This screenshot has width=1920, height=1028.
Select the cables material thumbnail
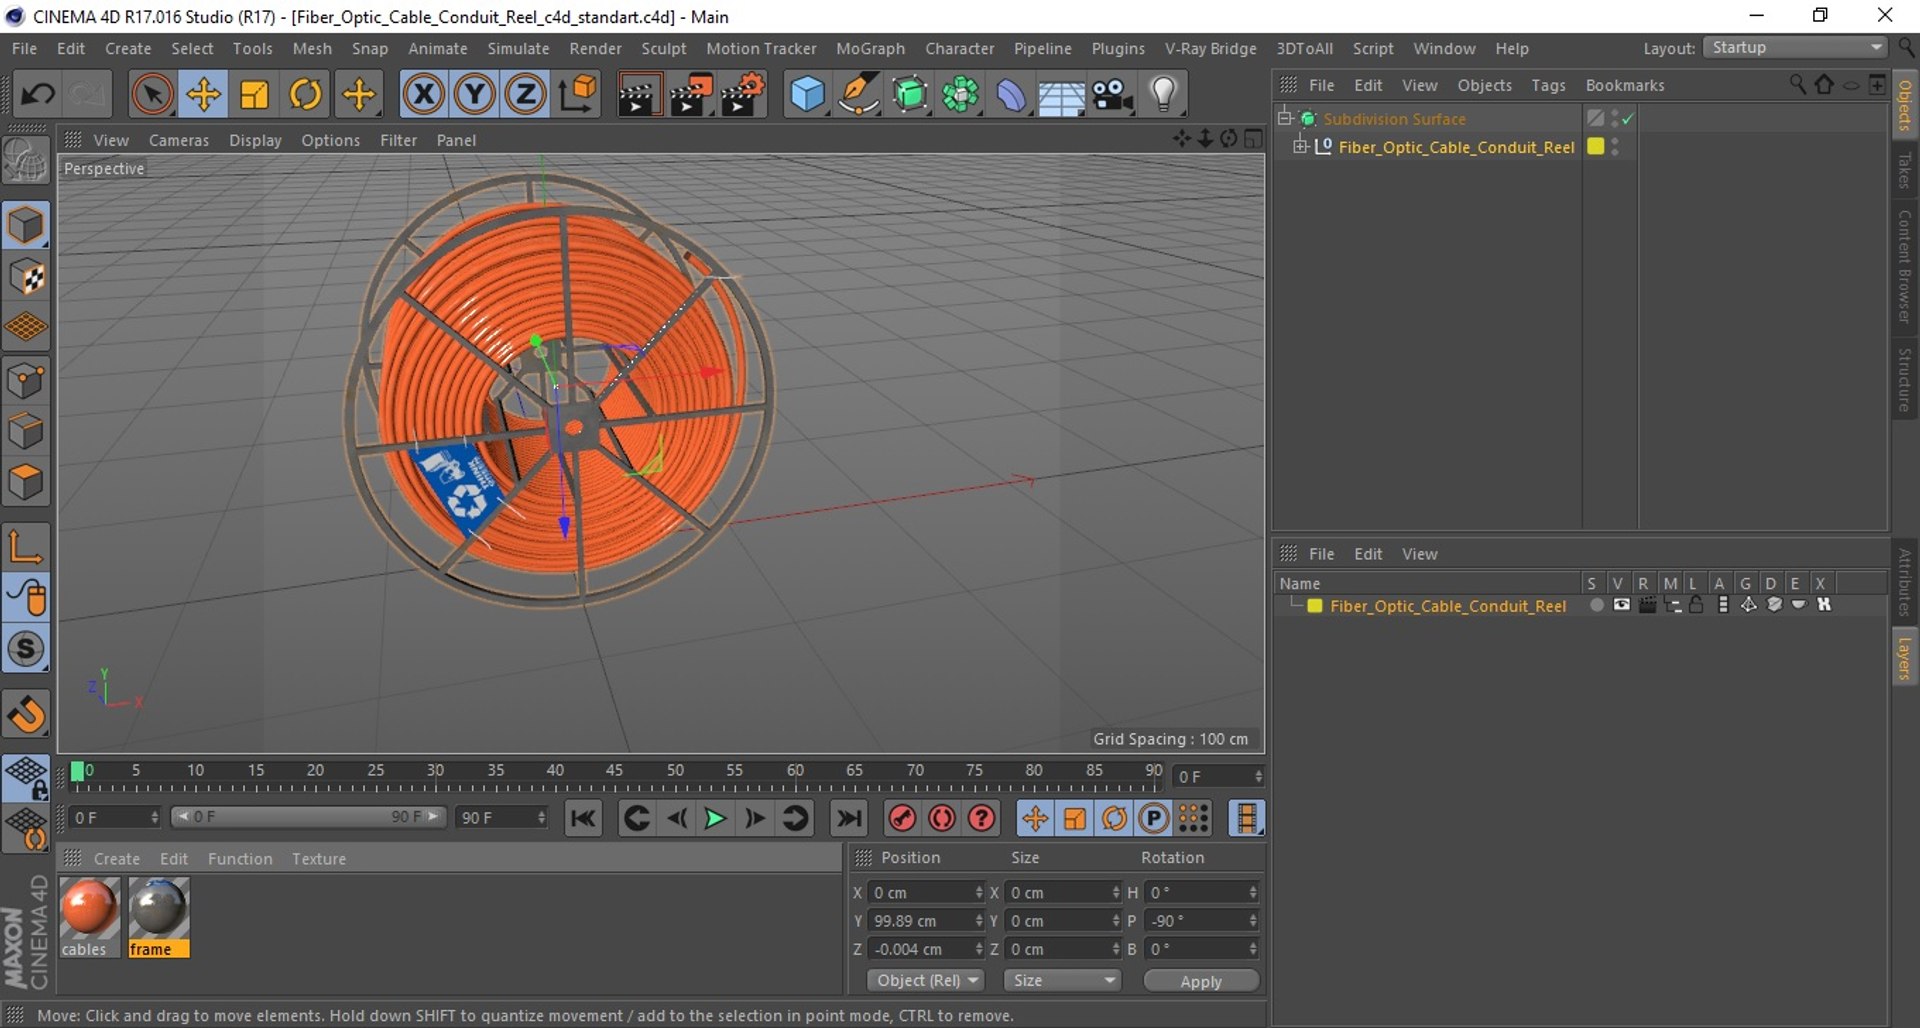(89, 908)
